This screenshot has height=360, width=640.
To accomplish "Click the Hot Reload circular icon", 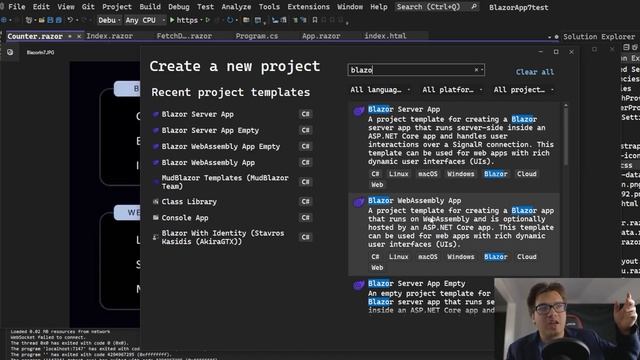I will click(x=230, y=20).
